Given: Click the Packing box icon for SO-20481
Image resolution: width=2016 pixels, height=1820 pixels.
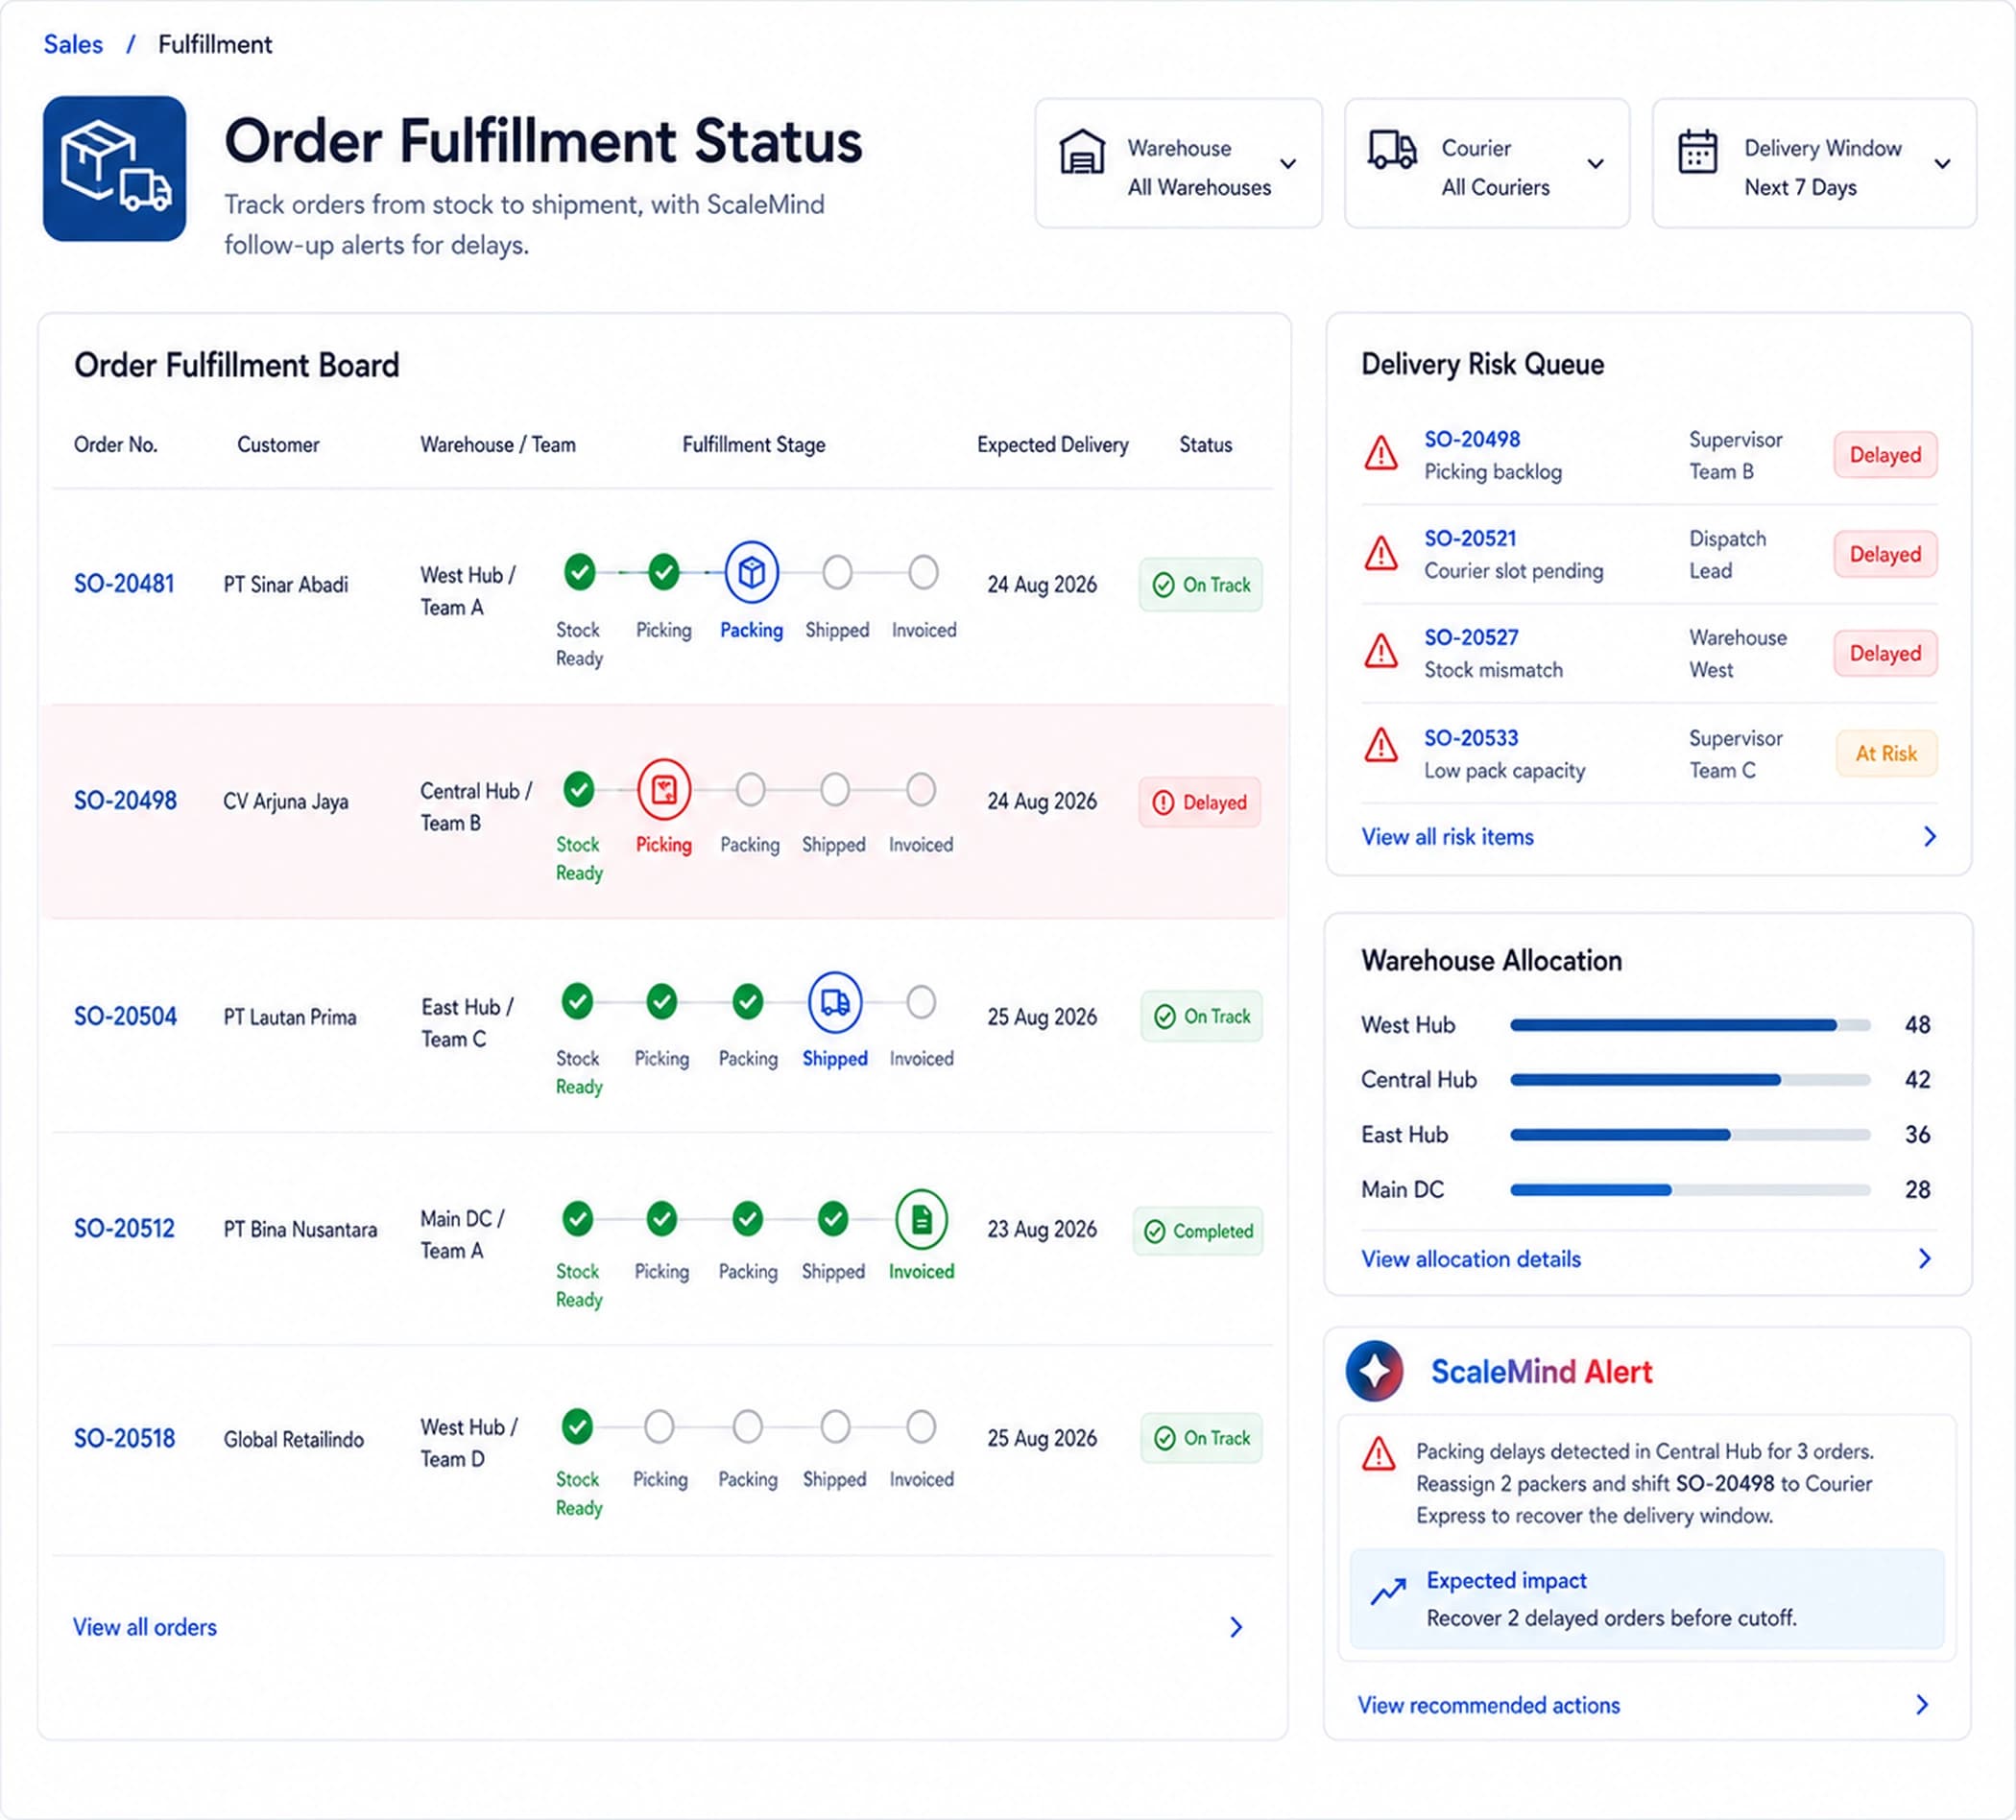Looking at the screenshot, I should tap(751, 572).
